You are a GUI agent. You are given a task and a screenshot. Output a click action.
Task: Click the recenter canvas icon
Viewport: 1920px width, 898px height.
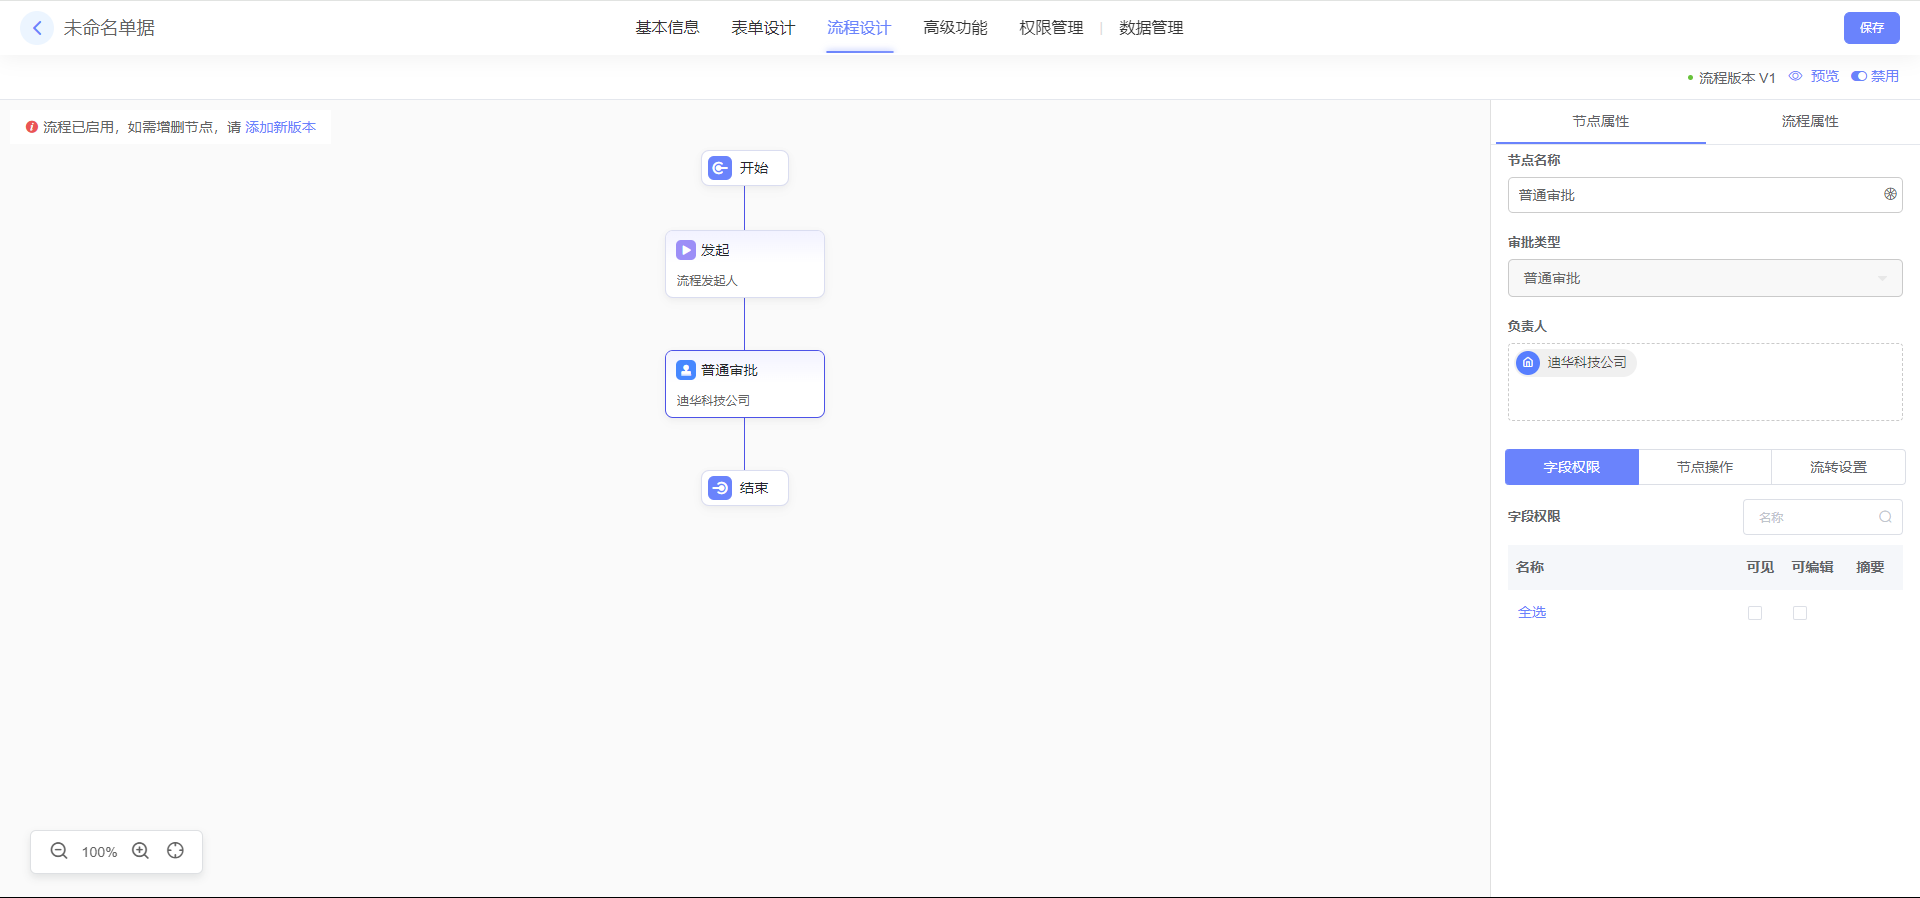[x=176, y=851]
